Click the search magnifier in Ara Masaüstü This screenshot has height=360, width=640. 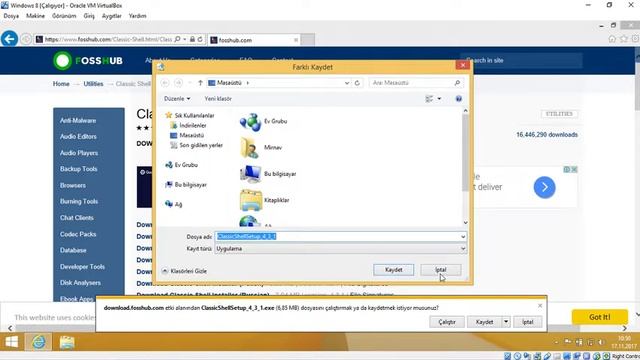coord(457,83)
